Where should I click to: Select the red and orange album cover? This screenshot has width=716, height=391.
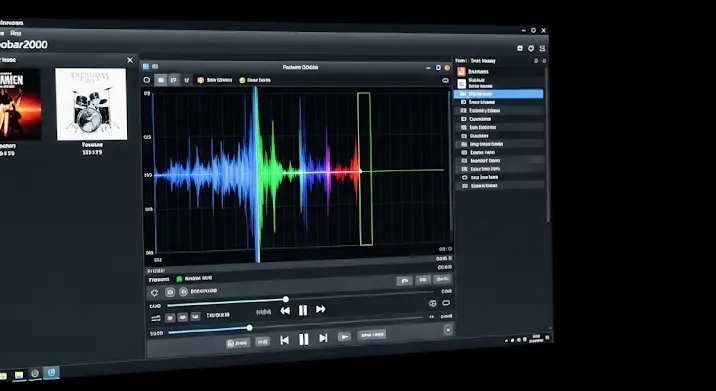pos(20,104)
